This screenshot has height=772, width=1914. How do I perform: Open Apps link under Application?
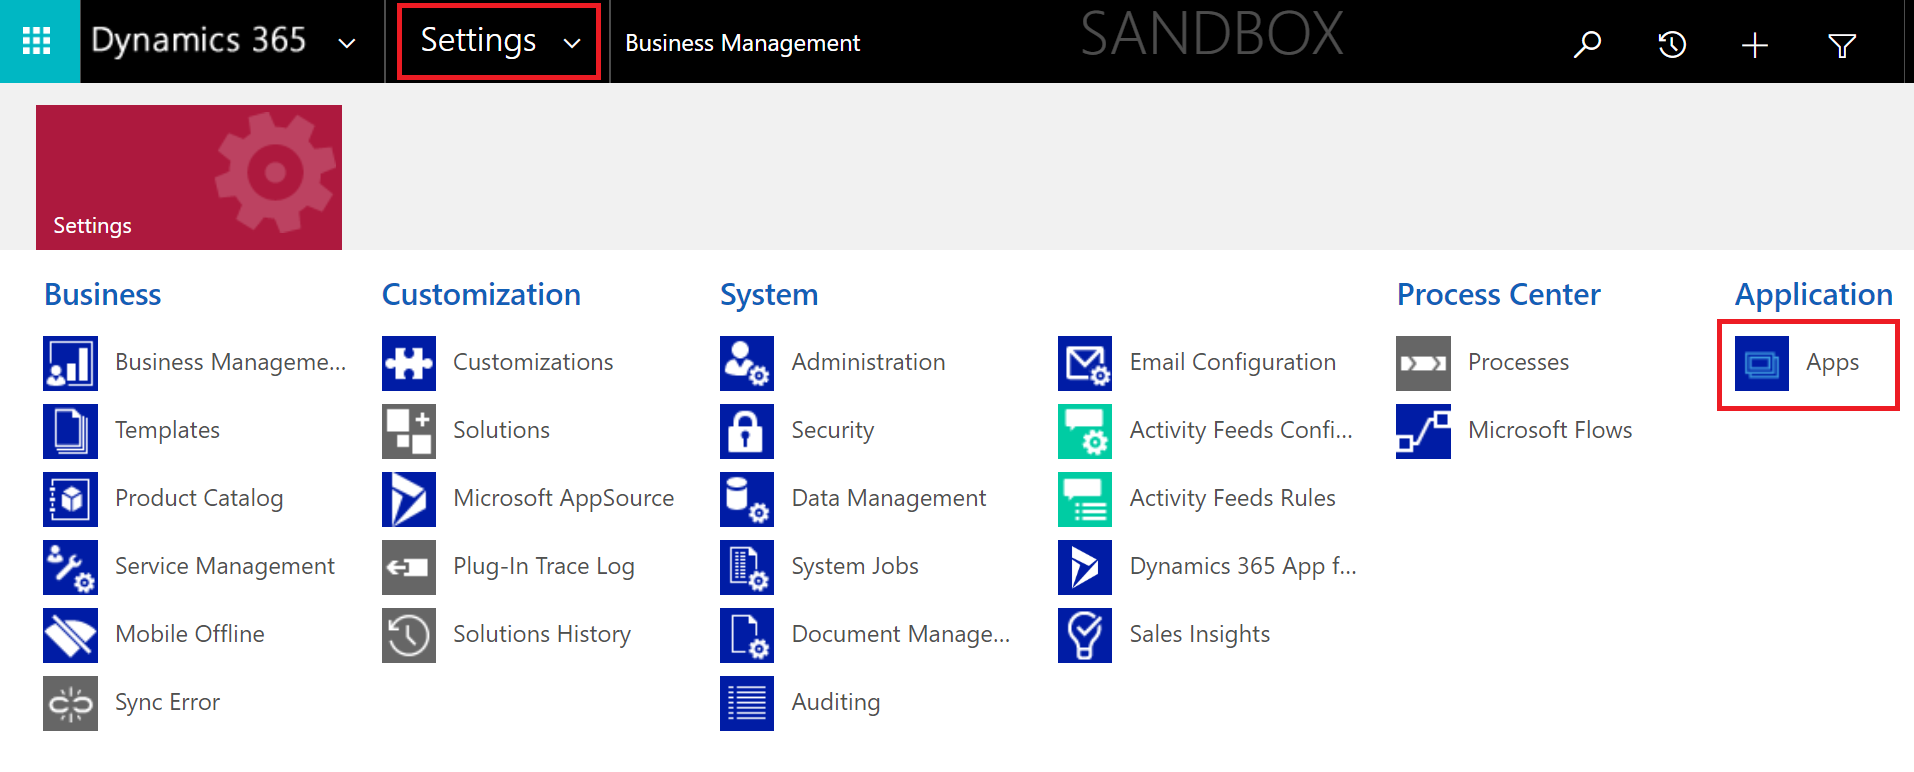point(1832,362)
